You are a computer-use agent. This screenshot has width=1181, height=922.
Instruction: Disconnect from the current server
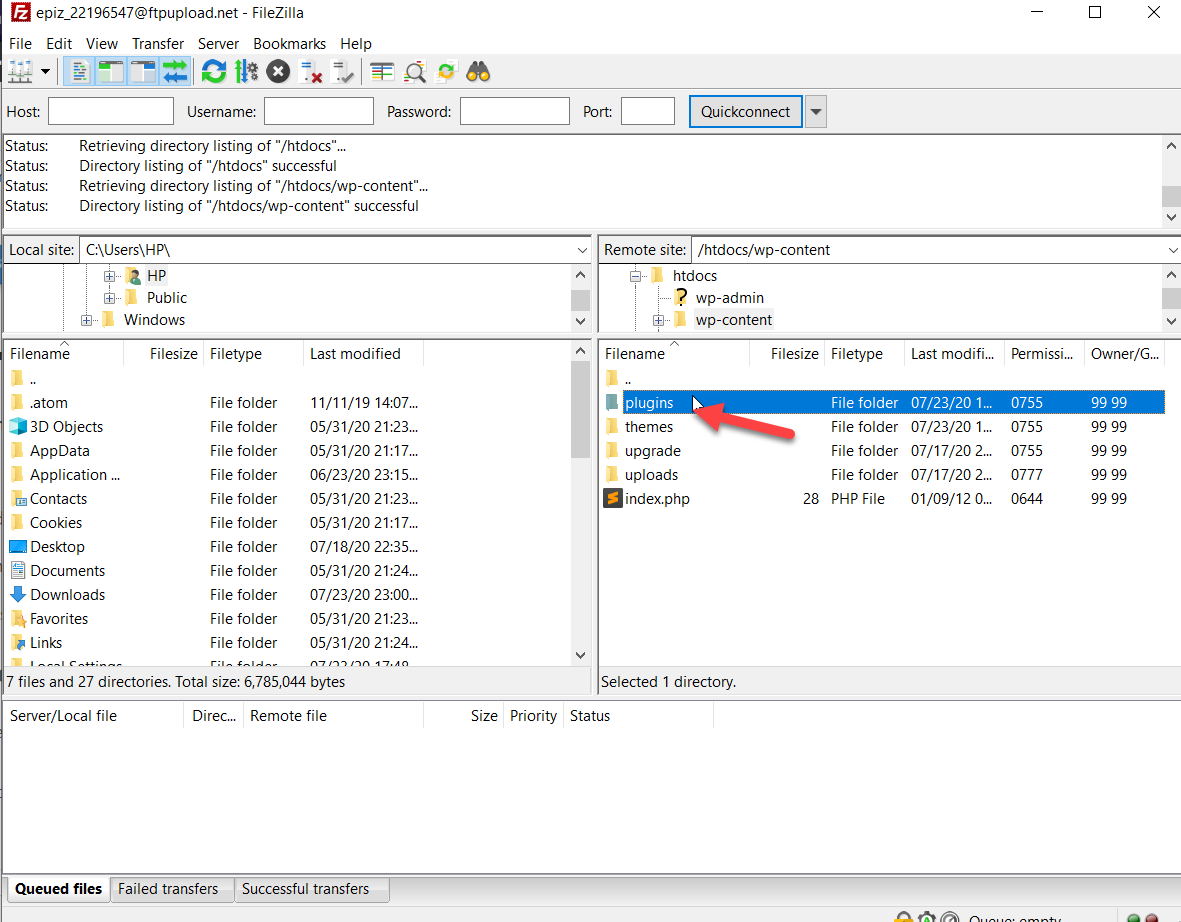[x=310, y=72]
